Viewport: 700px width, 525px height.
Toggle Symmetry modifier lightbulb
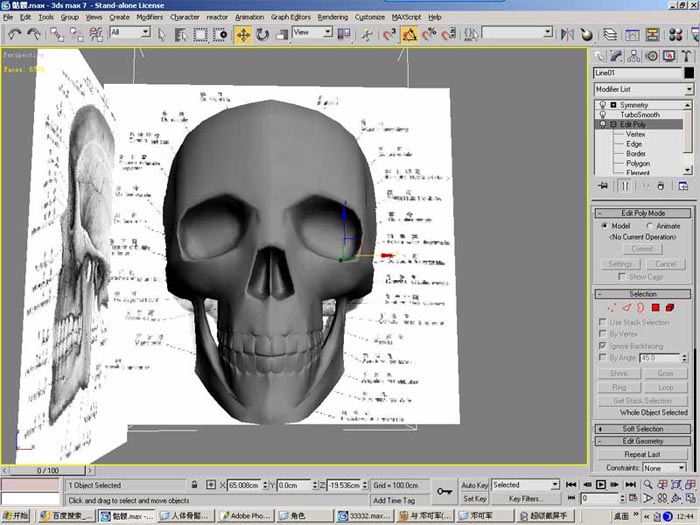point(602,105)
